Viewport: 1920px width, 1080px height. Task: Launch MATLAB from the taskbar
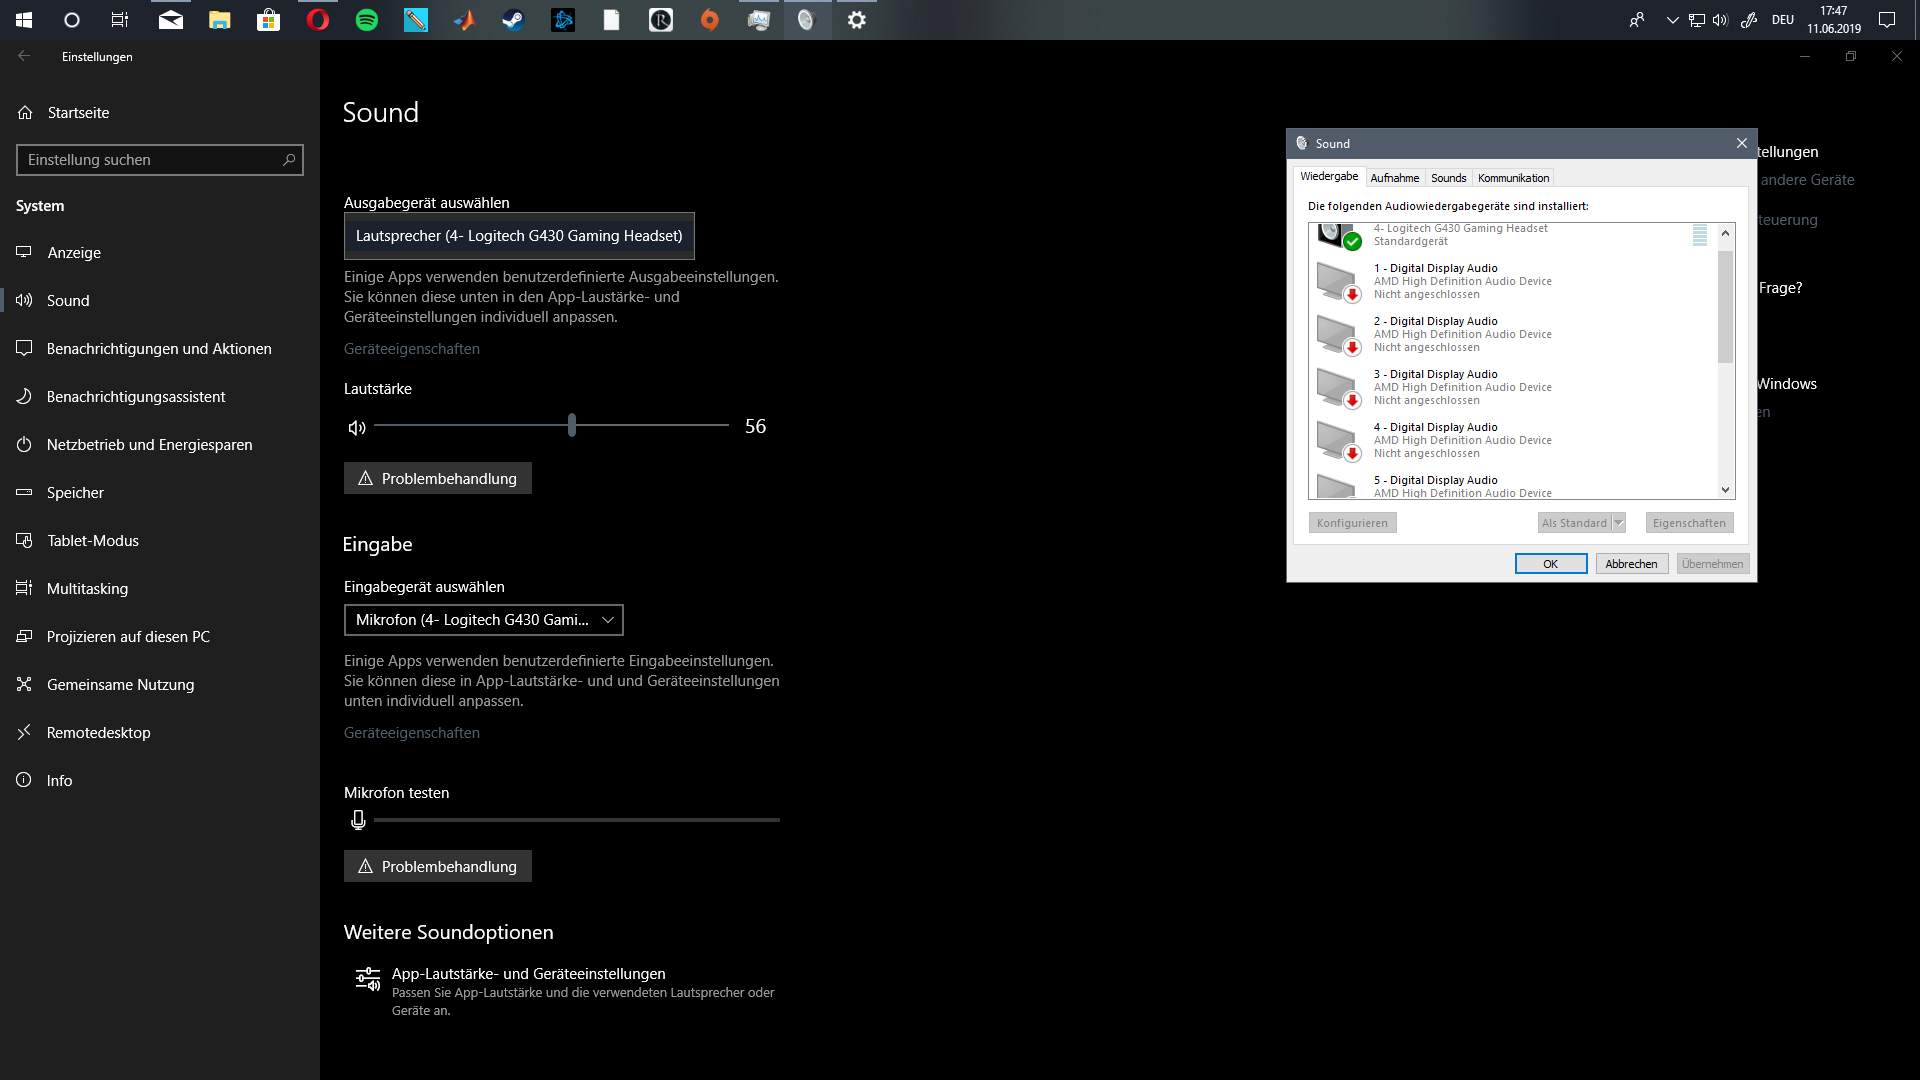click(465, 19)
